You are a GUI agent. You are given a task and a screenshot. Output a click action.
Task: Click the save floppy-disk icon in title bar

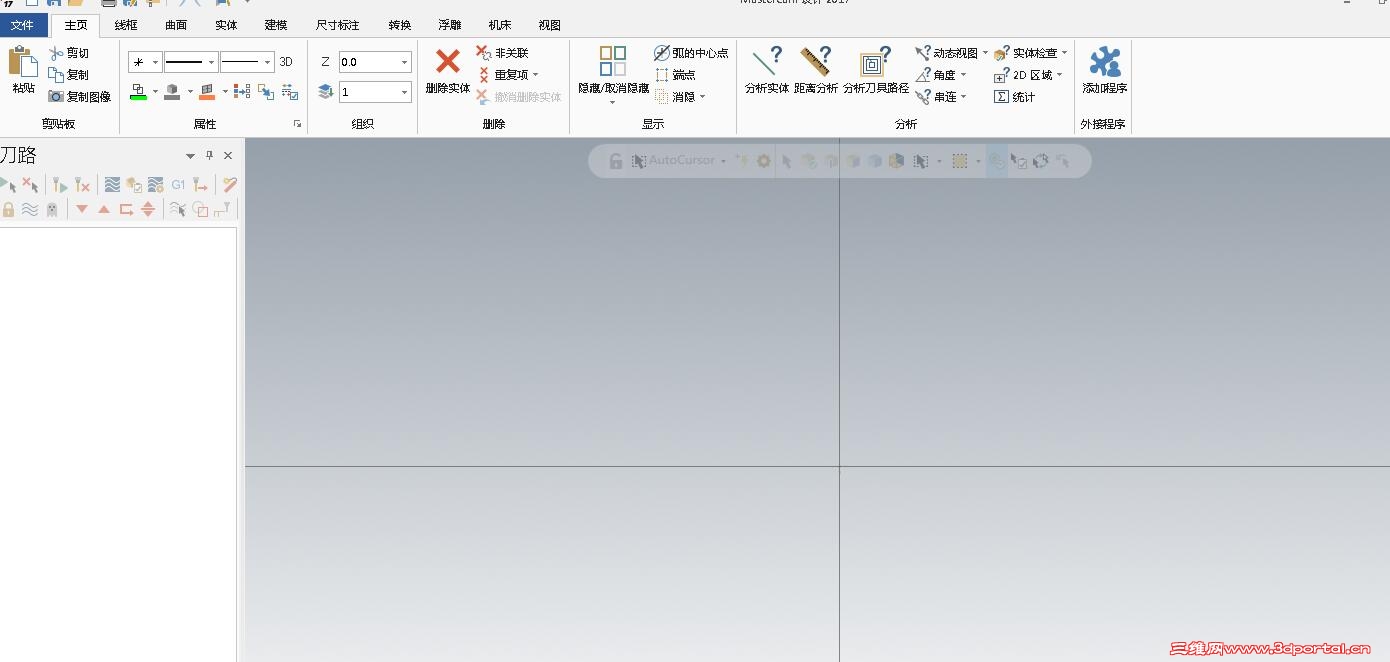click(54, 3)
